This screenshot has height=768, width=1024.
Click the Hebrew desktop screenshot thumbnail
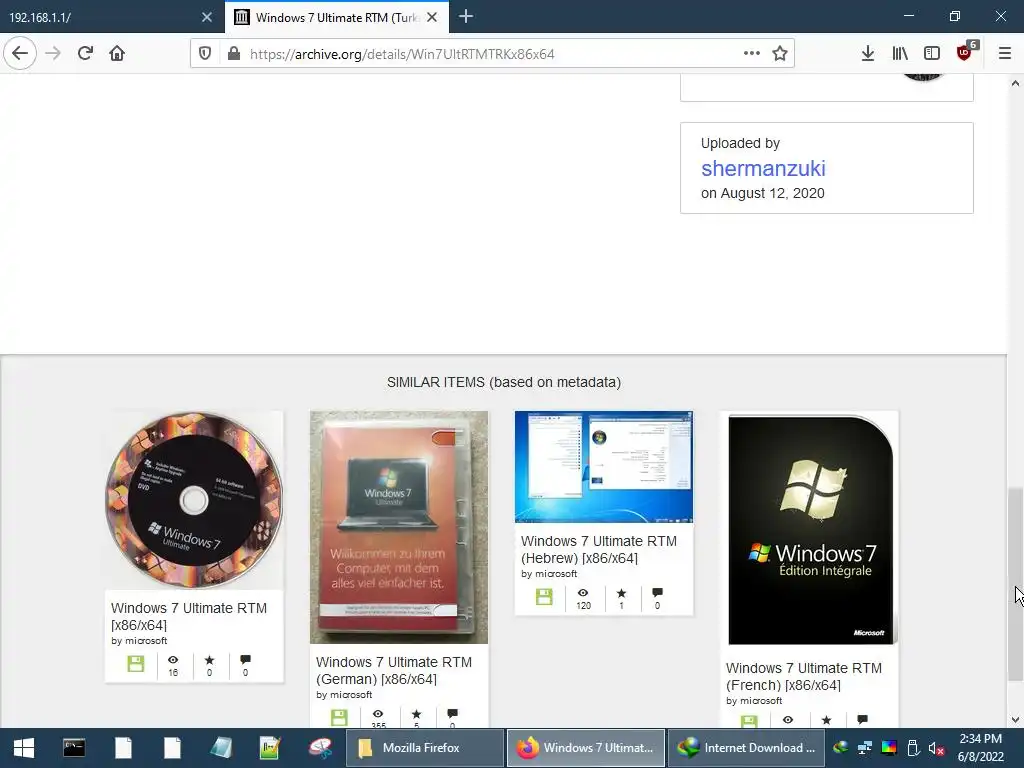coord(604,467)
